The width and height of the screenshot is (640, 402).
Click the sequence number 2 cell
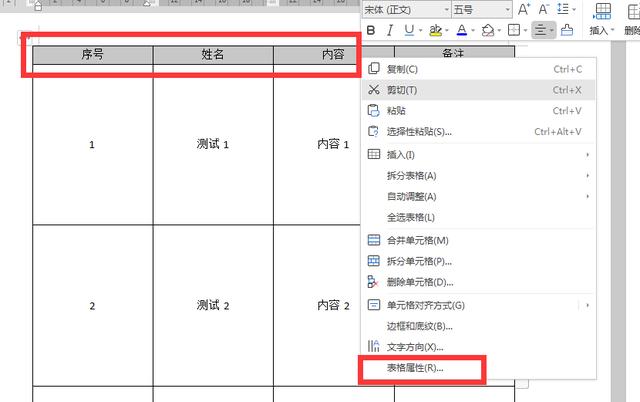[x=93, y=305]
